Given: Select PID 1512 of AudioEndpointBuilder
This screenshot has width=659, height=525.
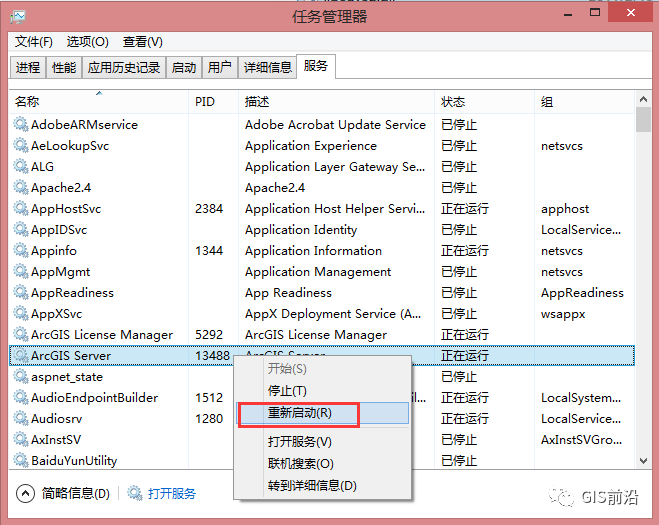Looking at the screenshot, I should pos(209,398).
